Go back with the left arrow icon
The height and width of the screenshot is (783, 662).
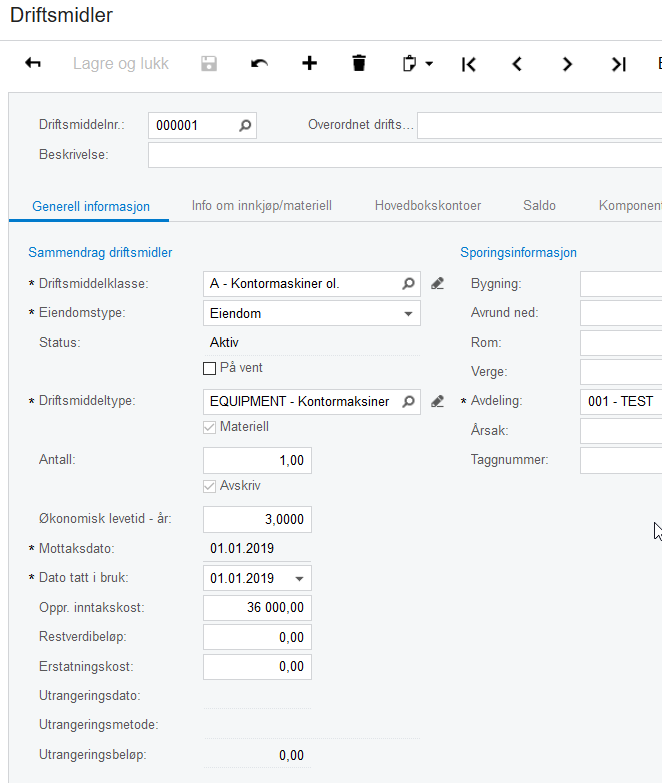tap(33, 63)
